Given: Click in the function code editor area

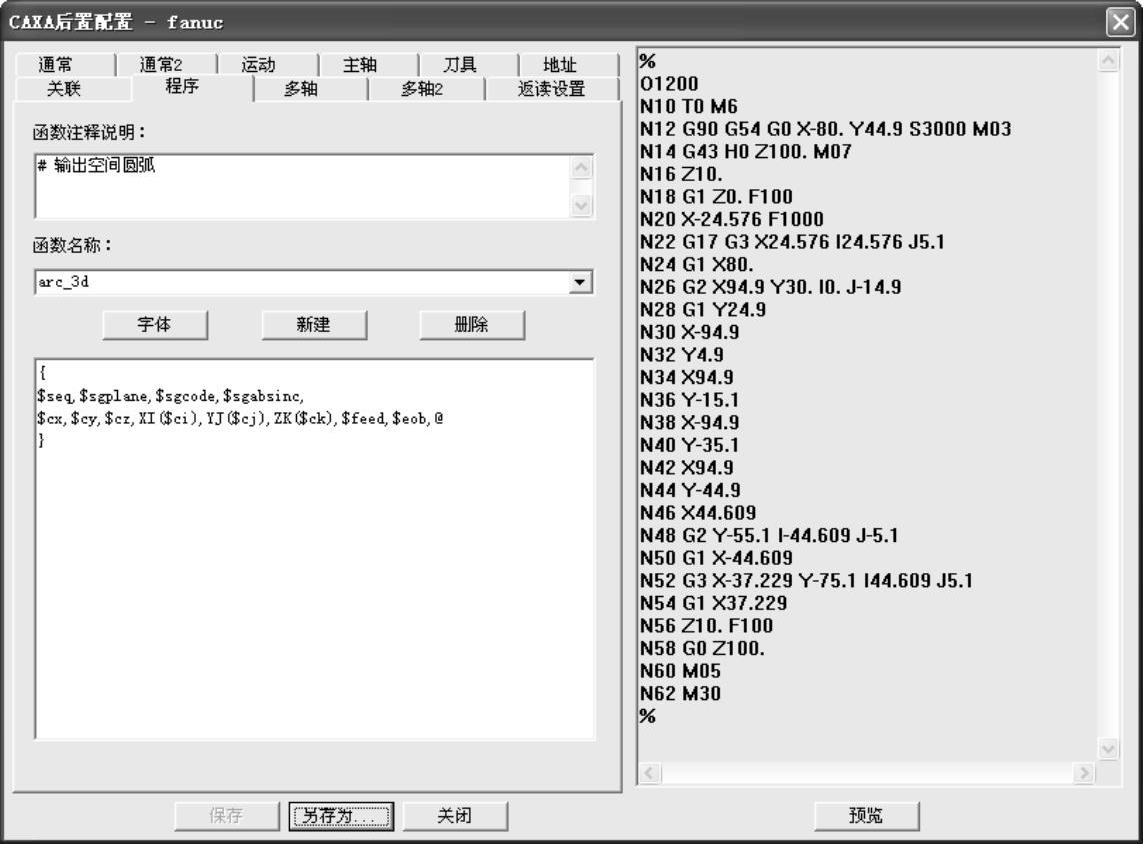Looking at the screenshot, I should pyautogui.click(x=314, y=580).
